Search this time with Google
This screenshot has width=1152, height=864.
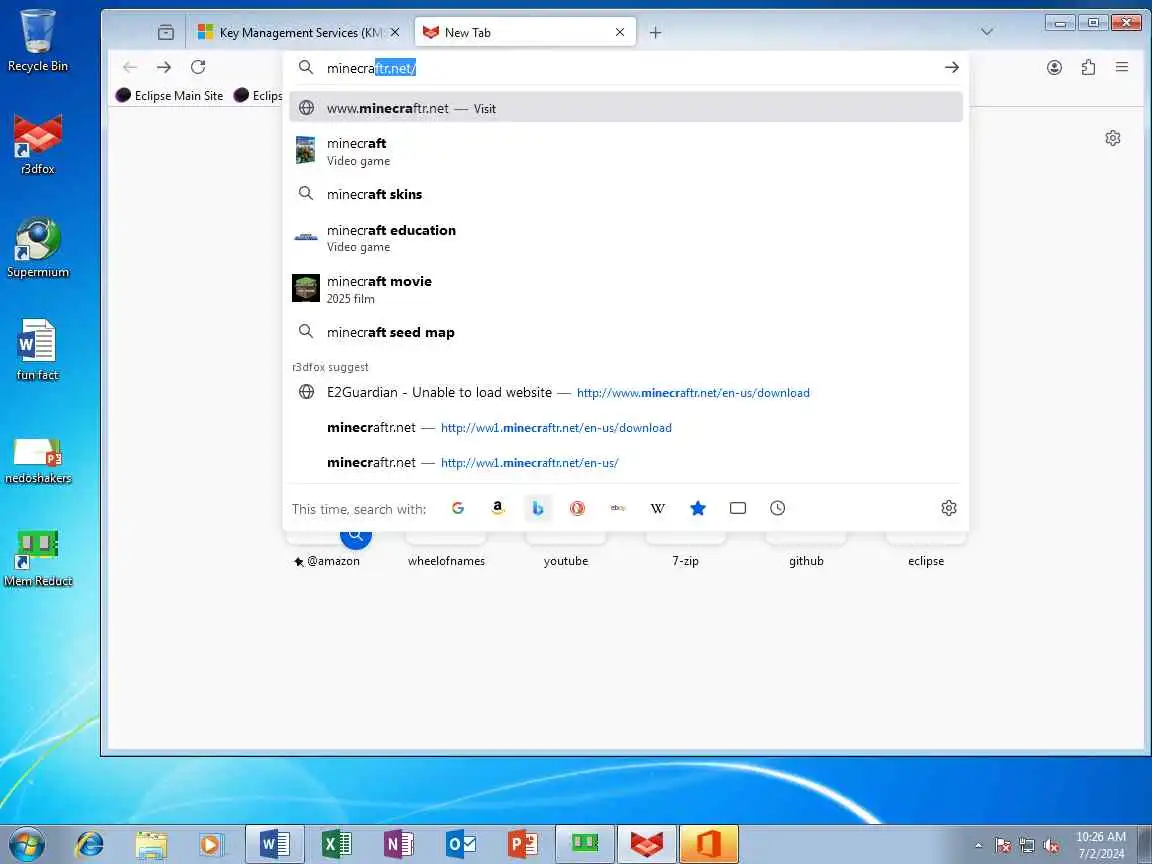coord(458,508)
